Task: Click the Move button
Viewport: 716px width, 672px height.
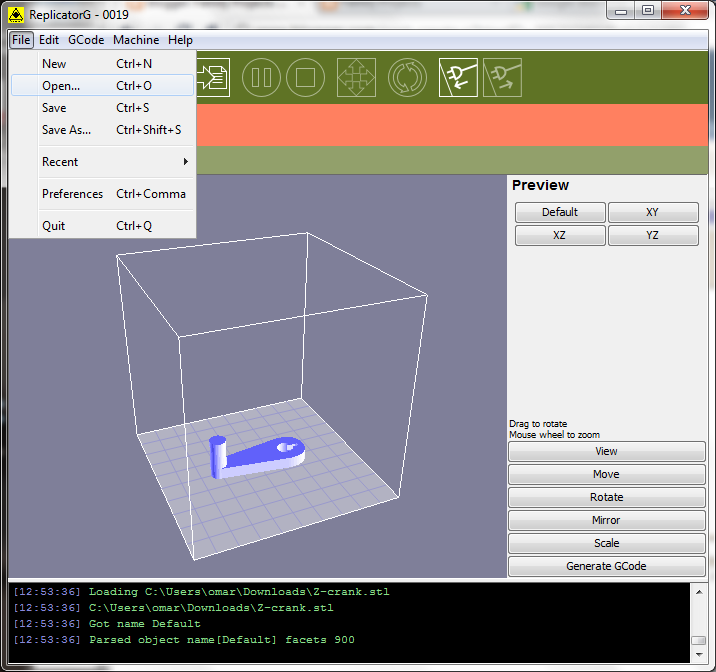Action: click(x=606, y=474)
